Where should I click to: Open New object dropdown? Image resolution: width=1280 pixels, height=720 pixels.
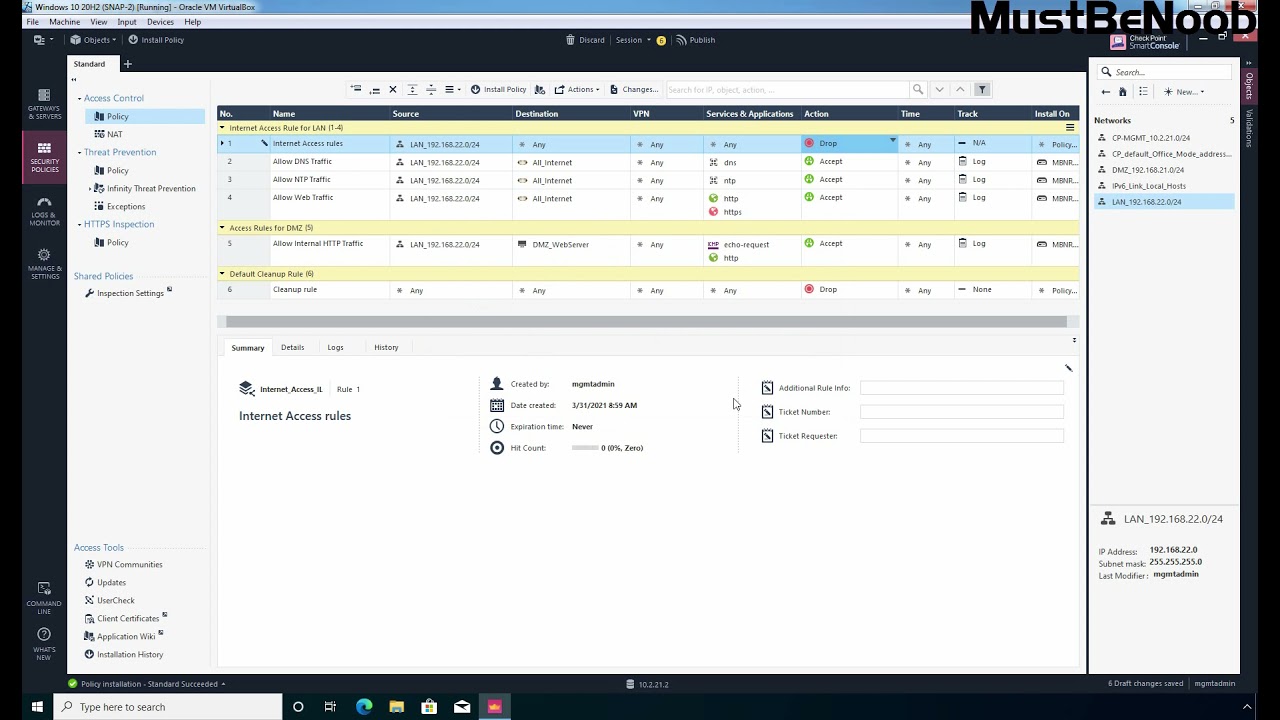click(1185, 91)
